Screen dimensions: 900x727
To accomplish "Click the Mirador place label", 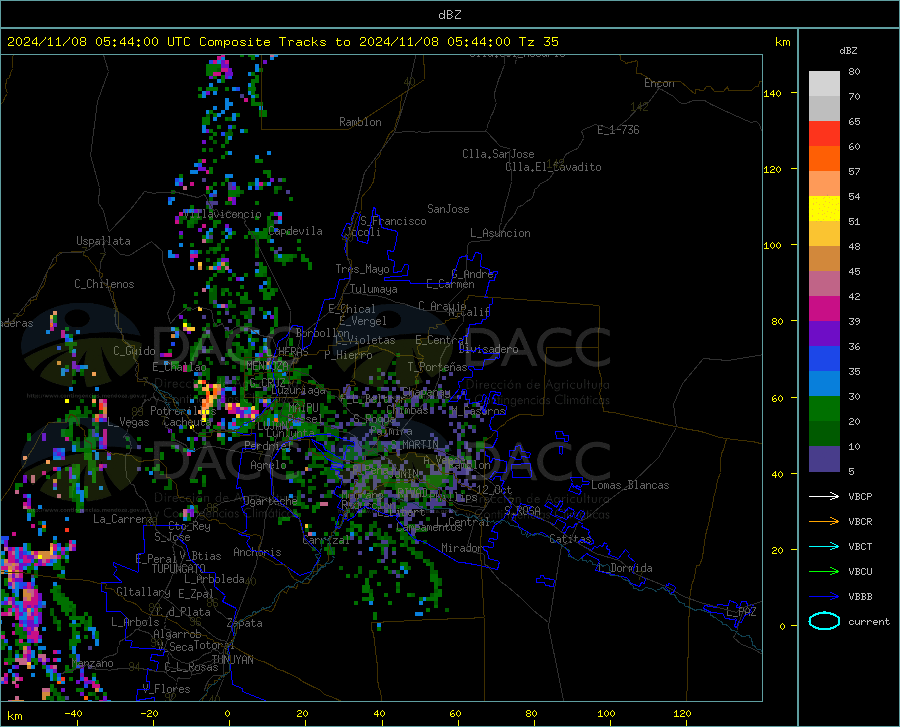I will coord(462,548).
